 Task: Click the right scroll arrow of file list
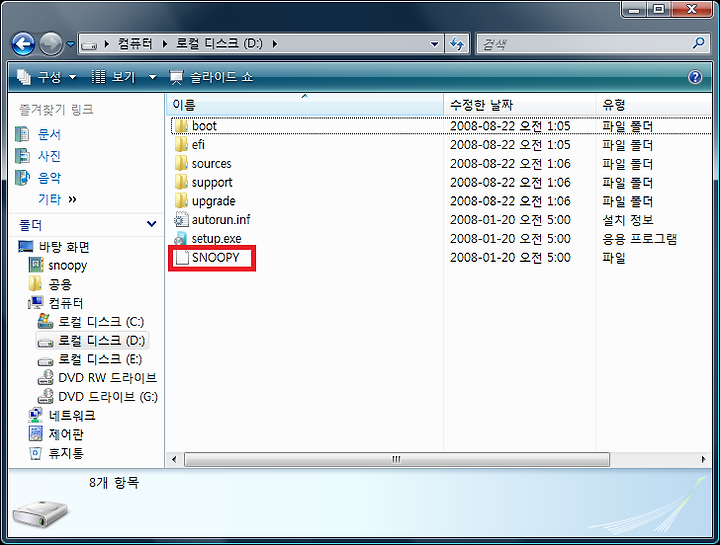704,459
